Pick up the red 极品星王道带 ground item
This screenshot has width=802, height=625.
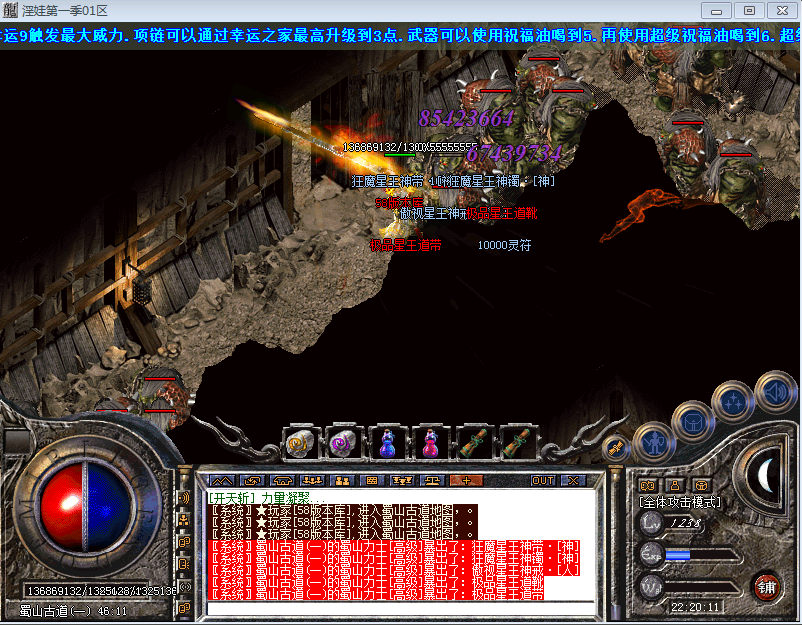[x=405, y=245]
